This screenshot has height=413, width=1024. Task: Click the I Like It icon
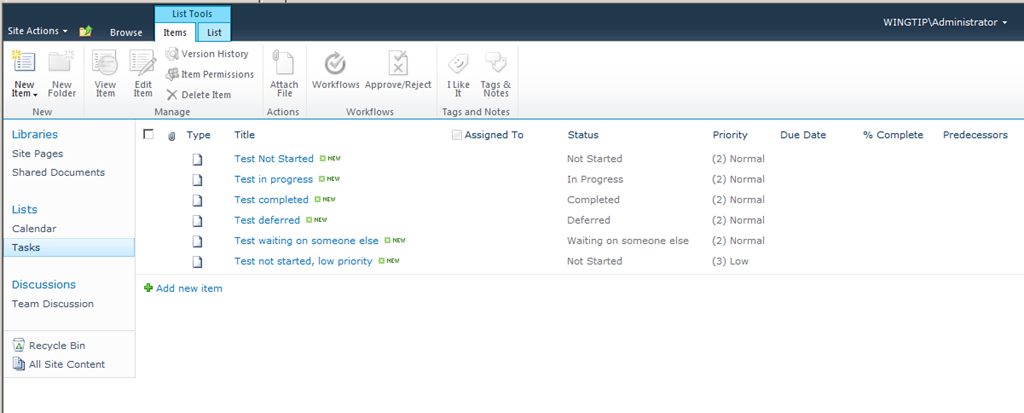[458, 64]
